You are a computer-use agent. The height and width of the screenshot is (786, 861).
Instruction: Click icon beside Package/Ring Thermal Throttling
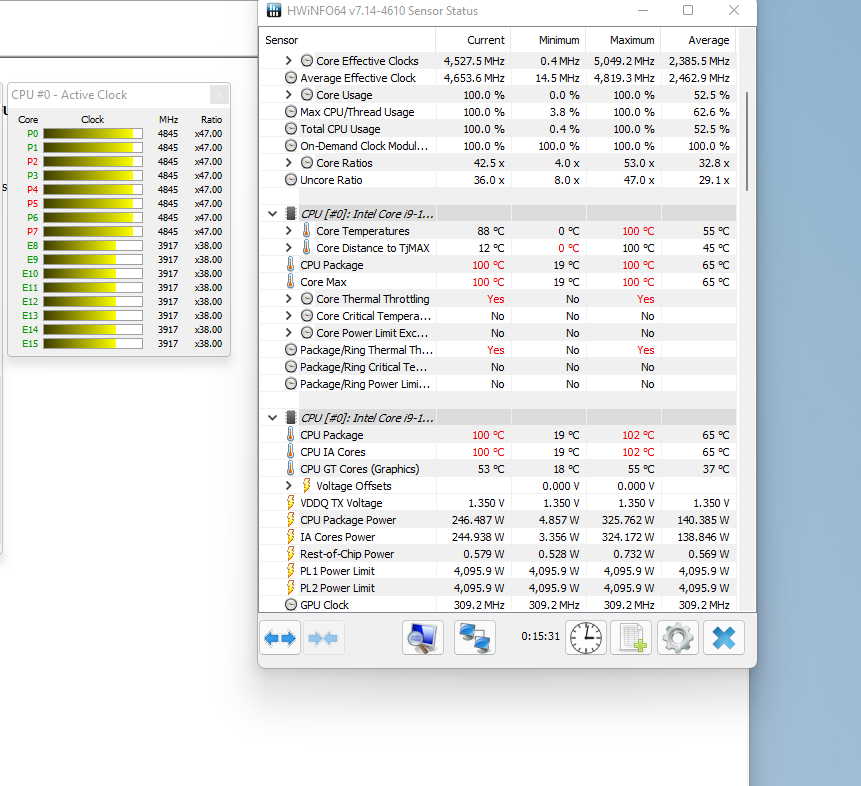point(291,350)
